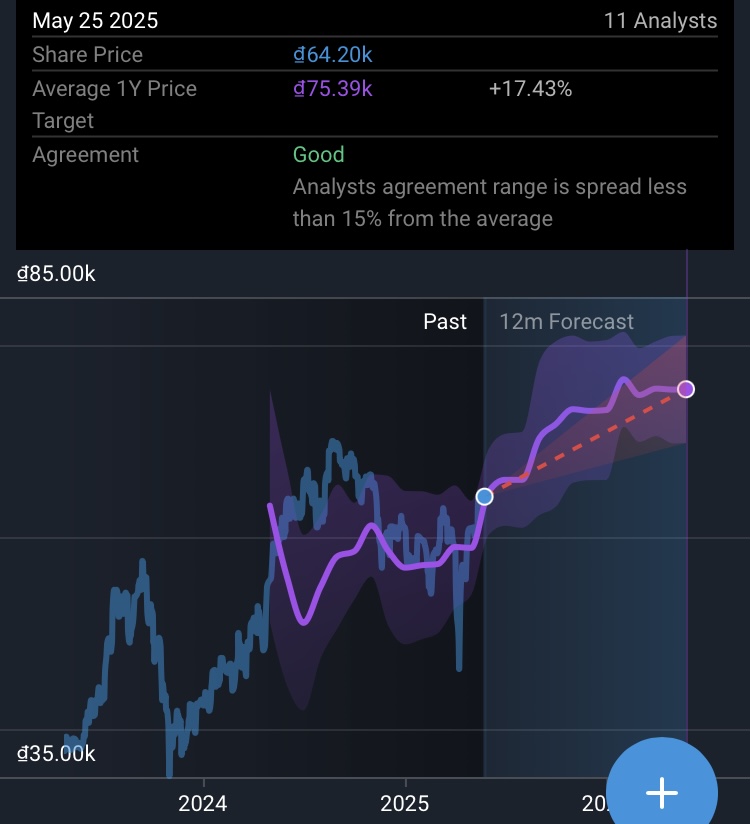Click the ₫35.00k price axis label
The height and width of the screenshot is (824, 750).
57,754
